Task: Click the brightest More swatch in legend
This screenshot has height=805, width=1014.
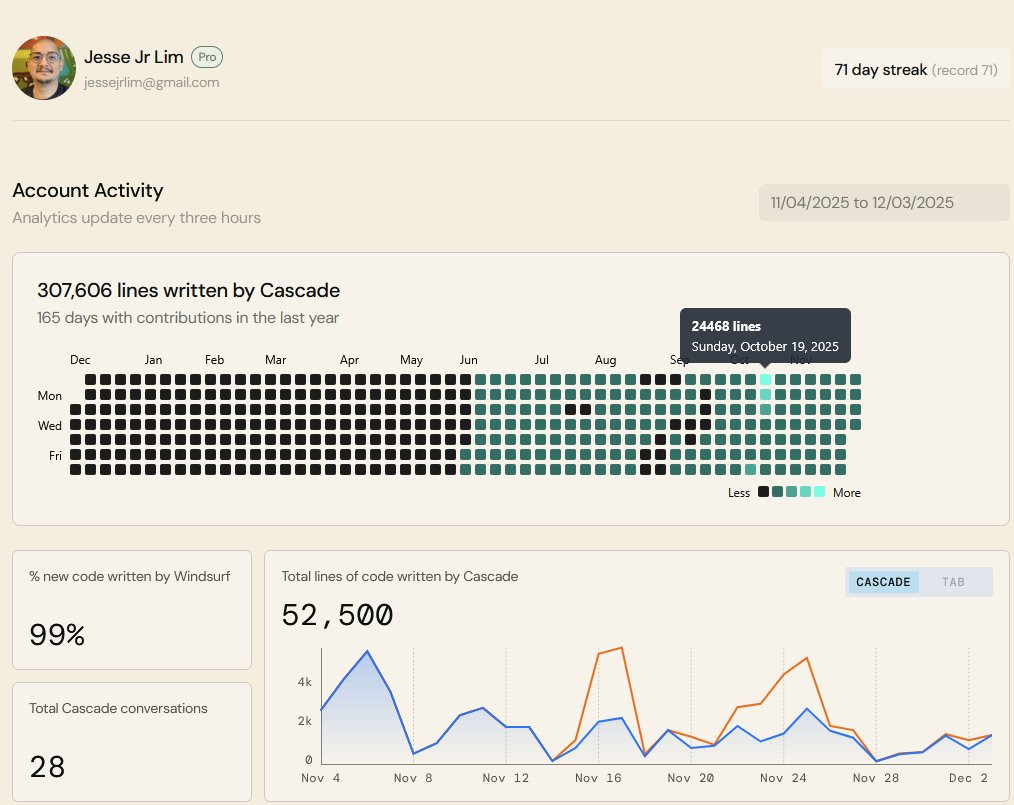Action: click(x=819, y=491)
